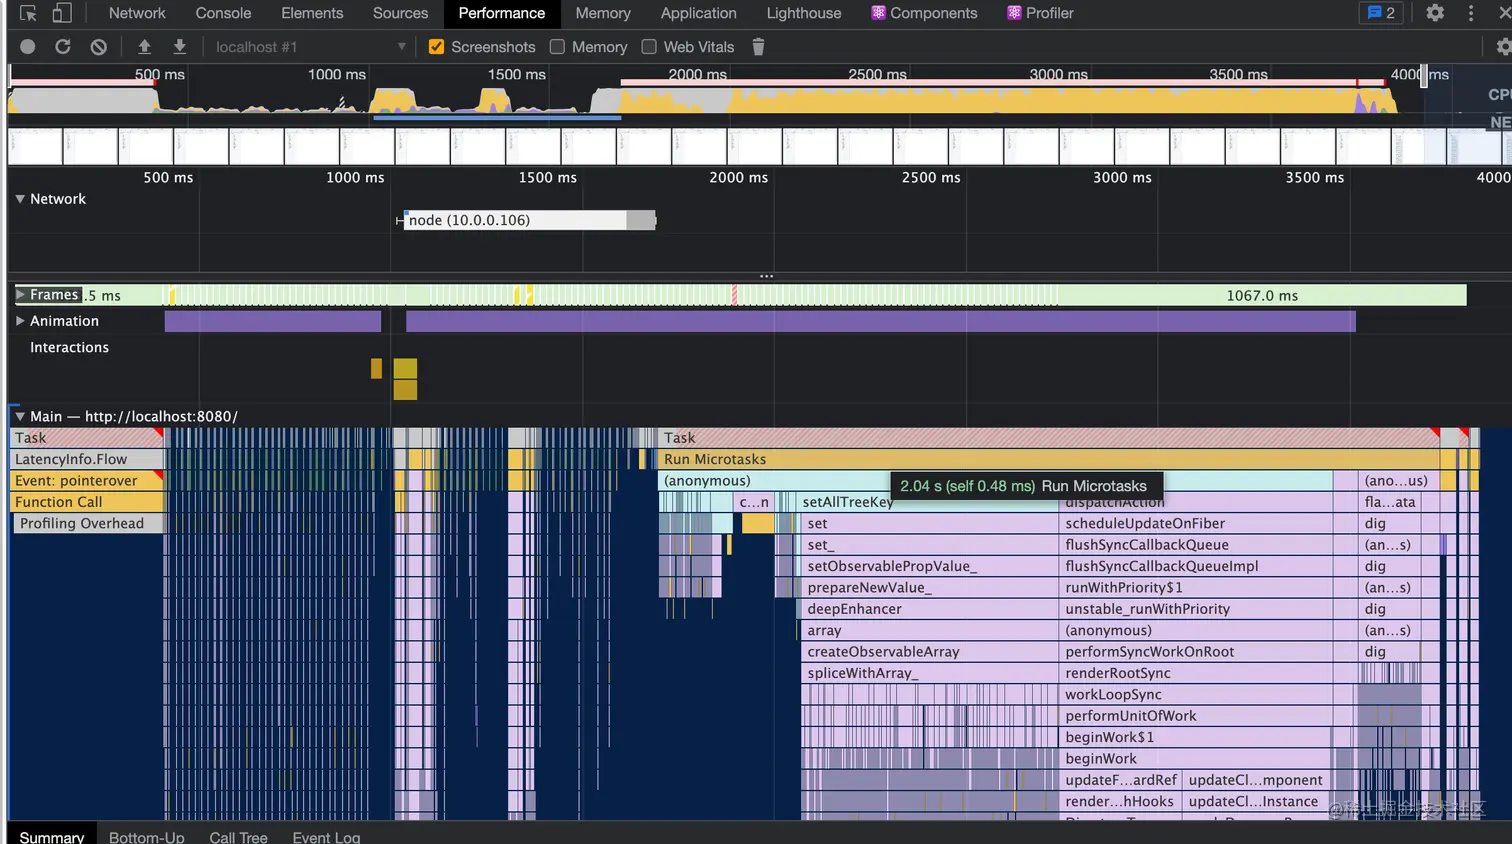Select the LatencyInfo.Flow entry

click(x=87, y=459)
